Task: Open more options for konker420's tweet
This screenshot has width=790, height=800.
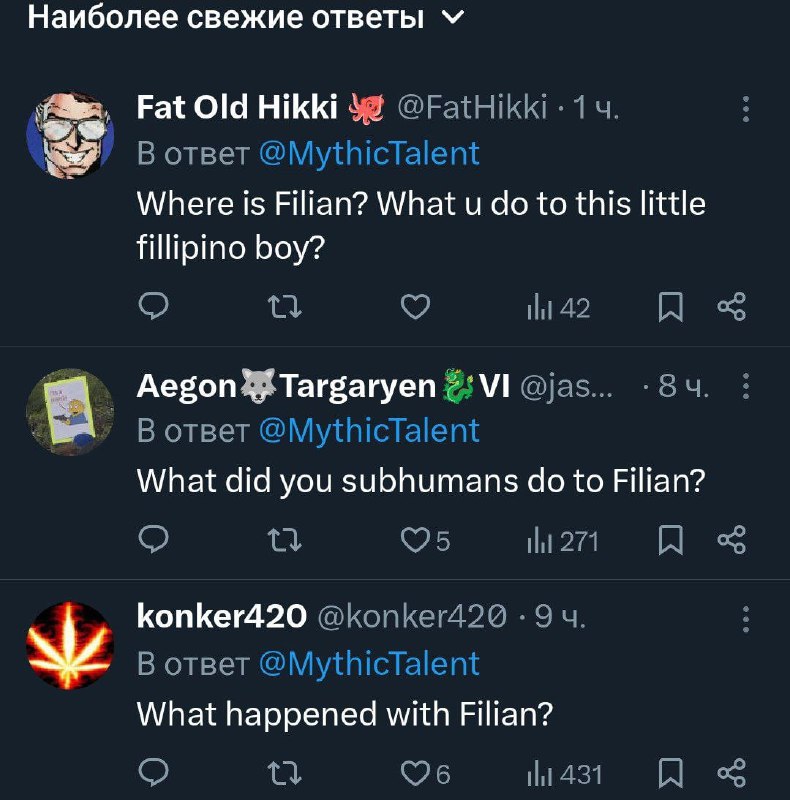Action: [x=745, y=619]
